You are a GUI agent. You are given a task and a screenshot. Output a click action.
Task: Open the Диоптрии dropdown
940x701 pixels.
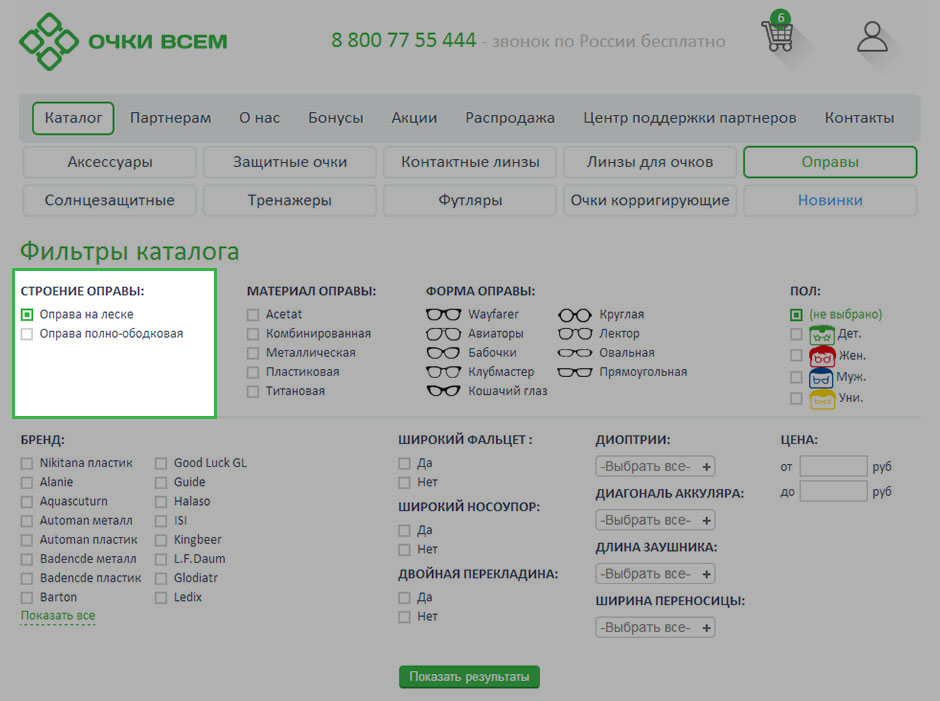coord(655,466)
